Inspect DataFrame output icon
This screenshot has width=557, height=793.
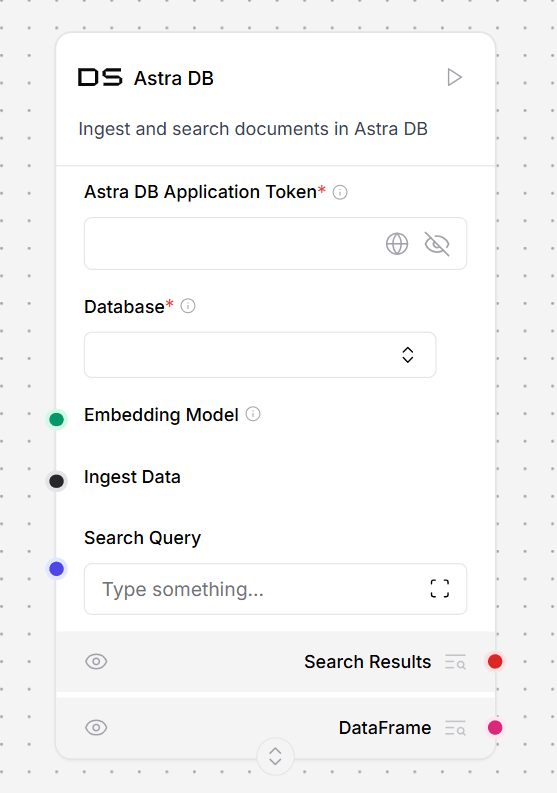click(x=455, y=728)
